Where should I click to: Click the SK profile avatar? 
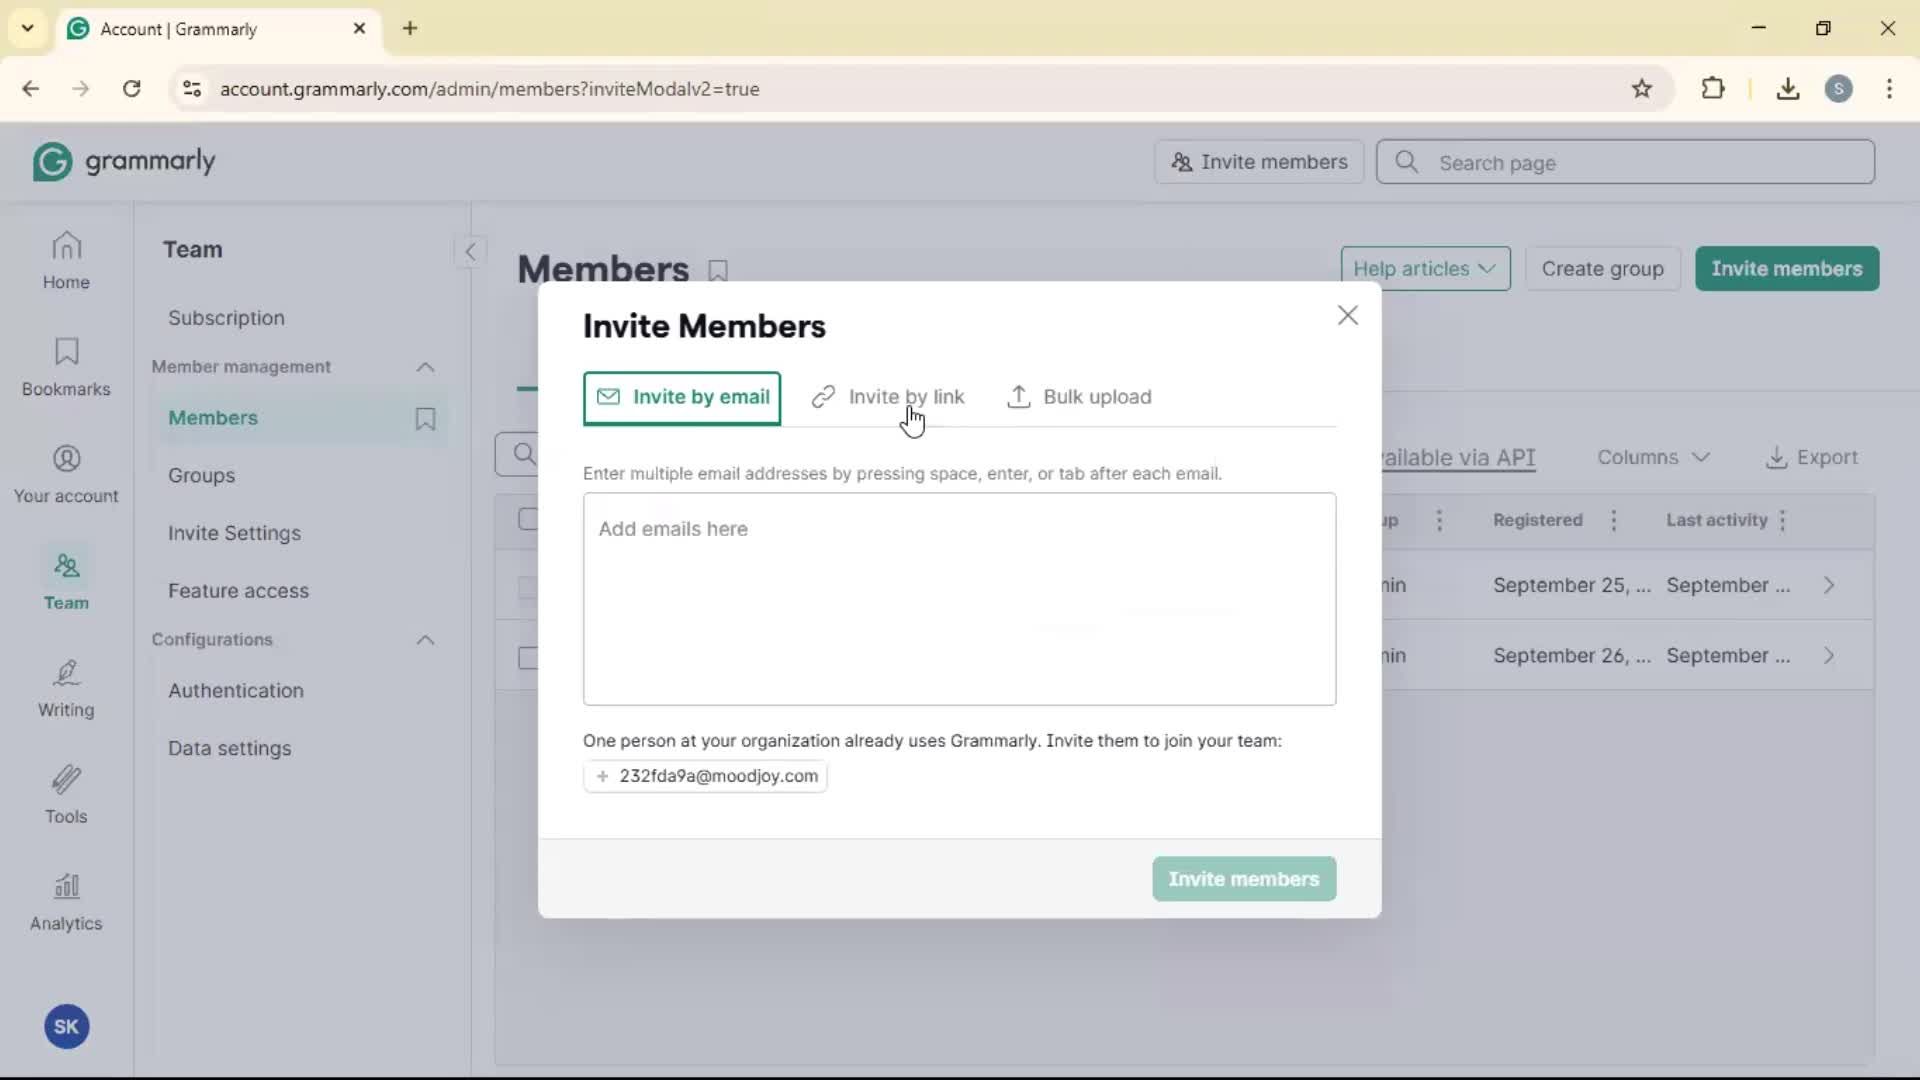66,1026
